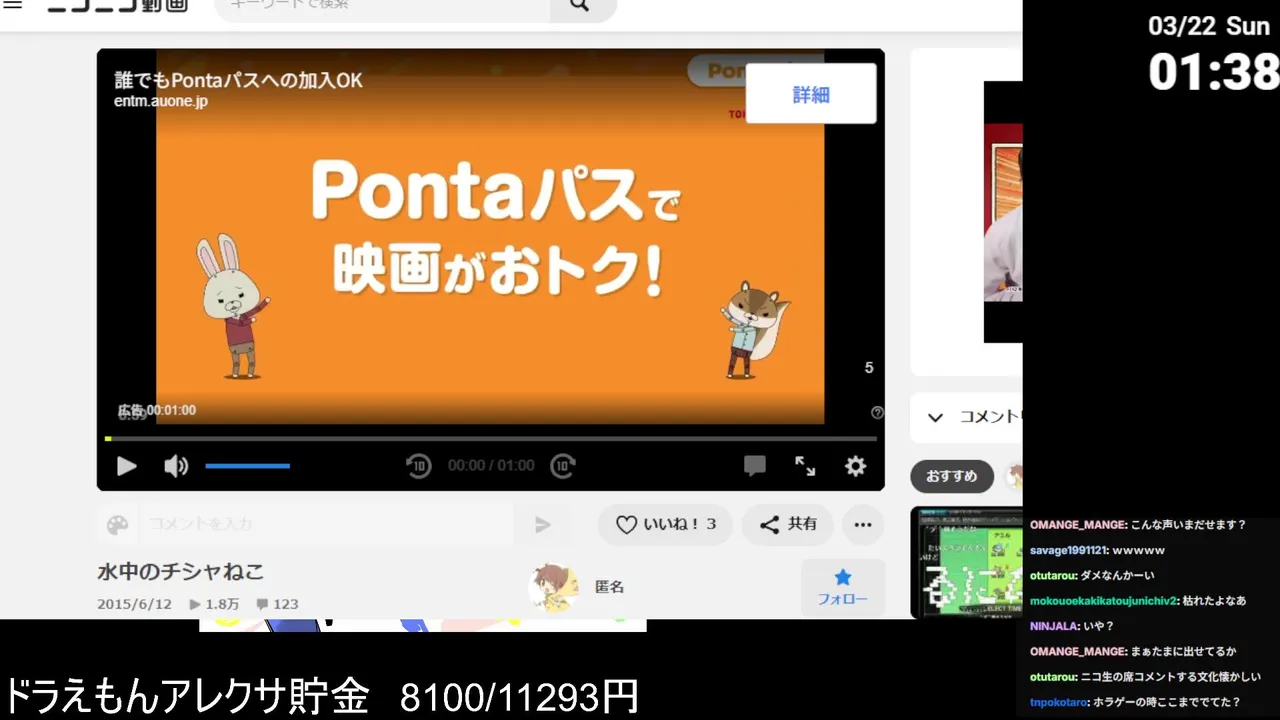
Task: Rewind ten seconds in player
Action: pos(418,466)
